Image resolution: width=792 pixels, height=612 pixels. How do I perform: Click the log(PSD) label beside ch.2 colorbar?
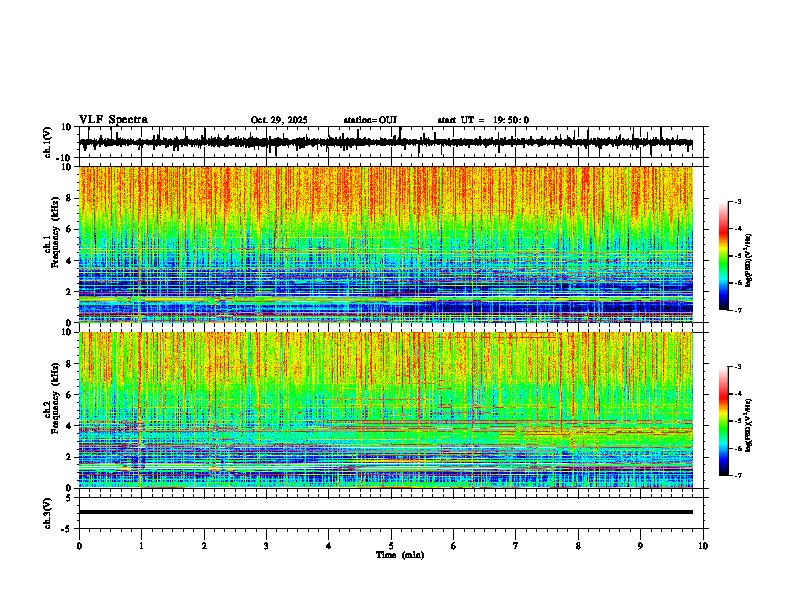tap(749, 425)
